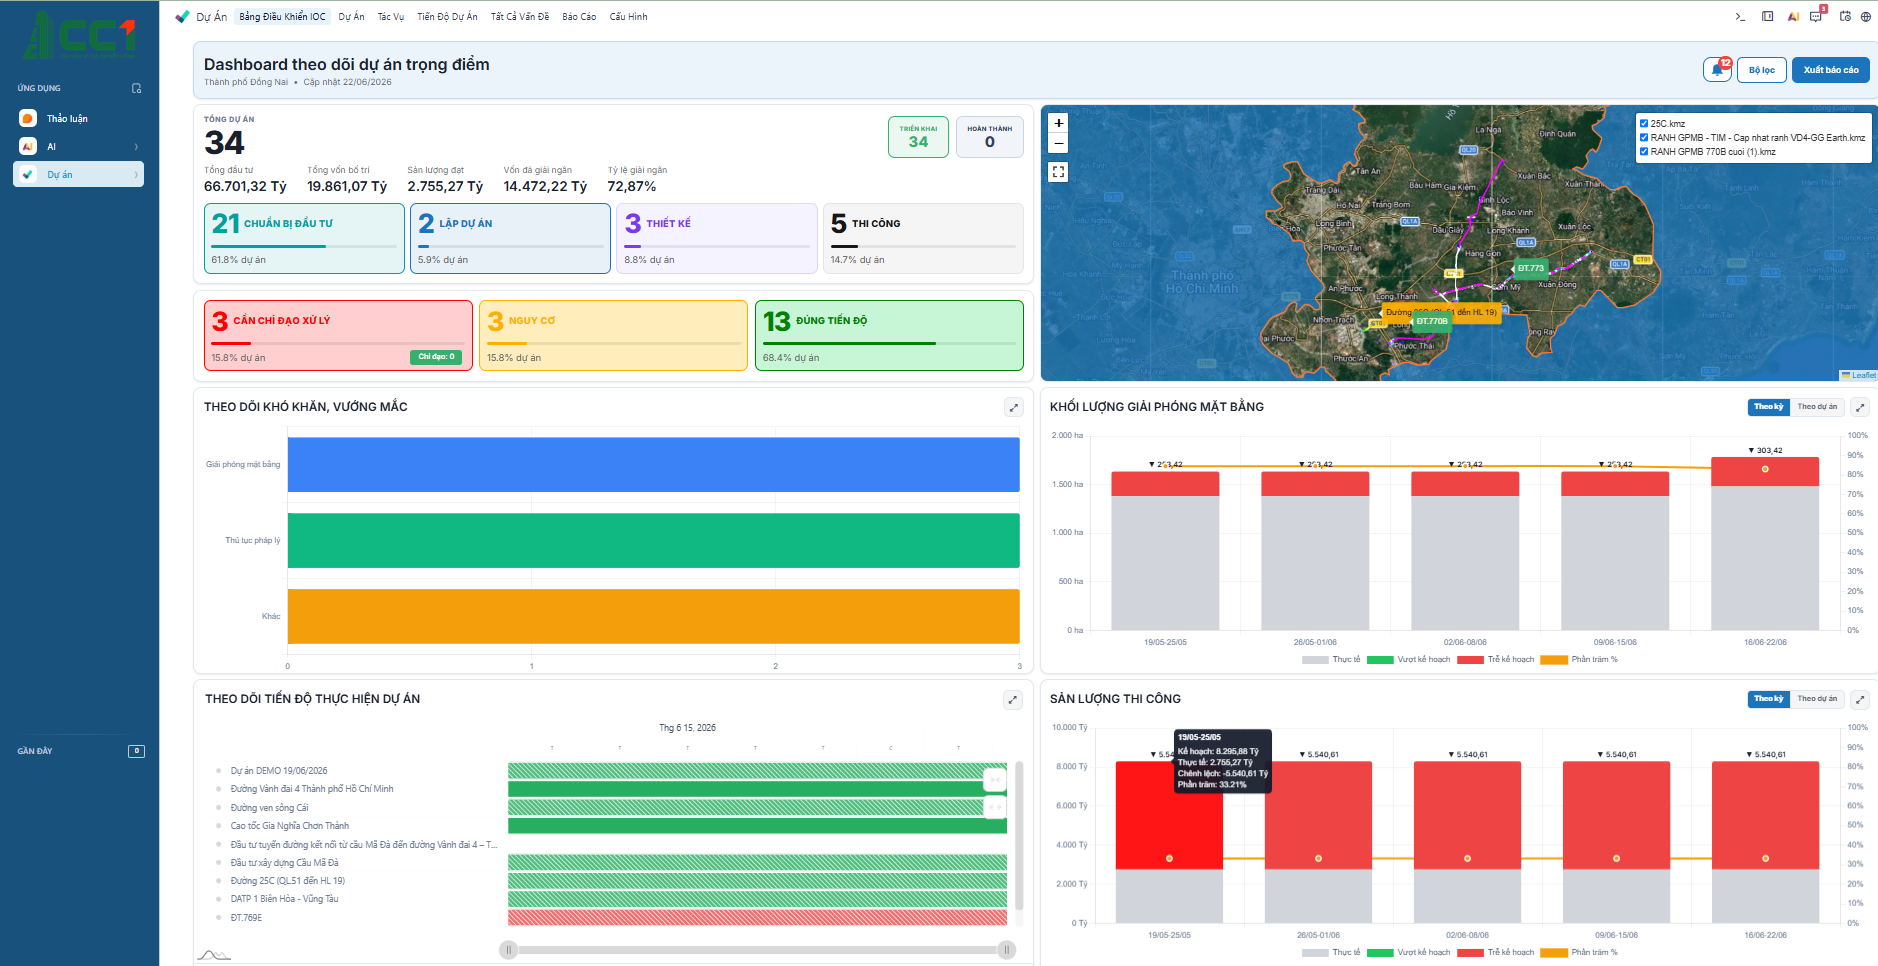Toggle RANH GPMB - TIM layer checkbox
The width and height of the screenshot is (1878, 966).
[1643, 138]
